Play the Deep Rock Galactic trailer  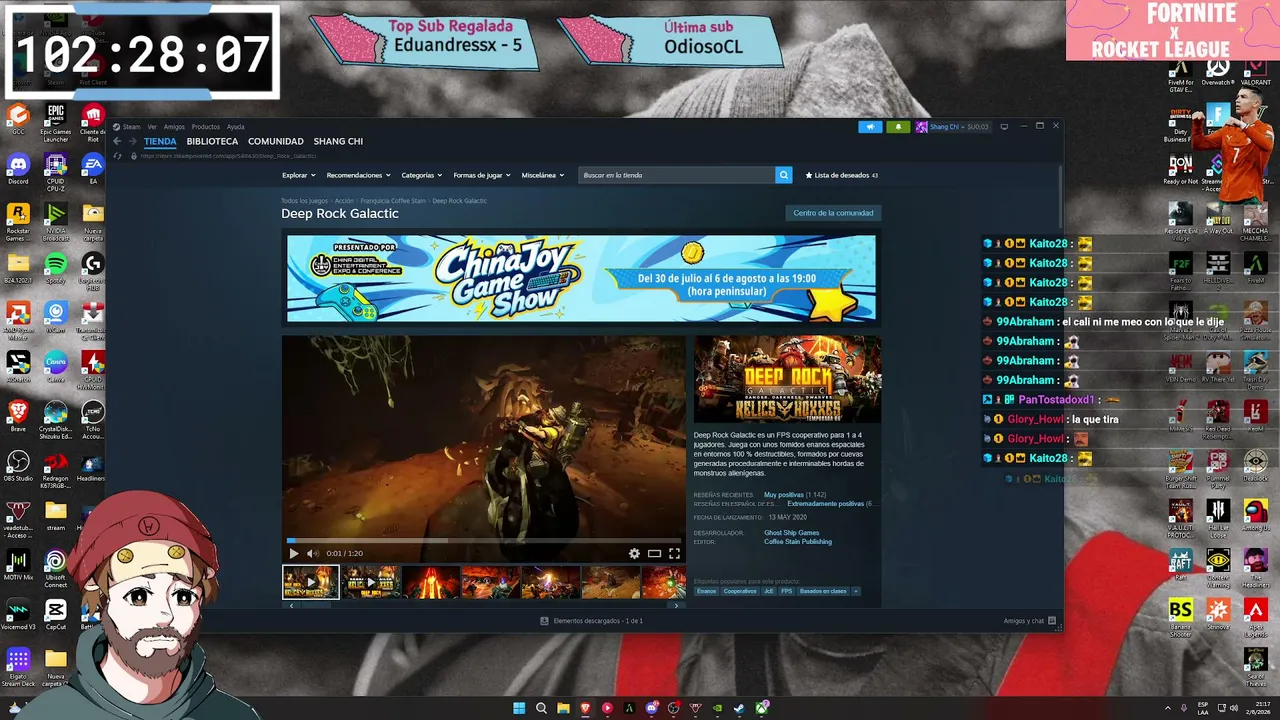293,553
